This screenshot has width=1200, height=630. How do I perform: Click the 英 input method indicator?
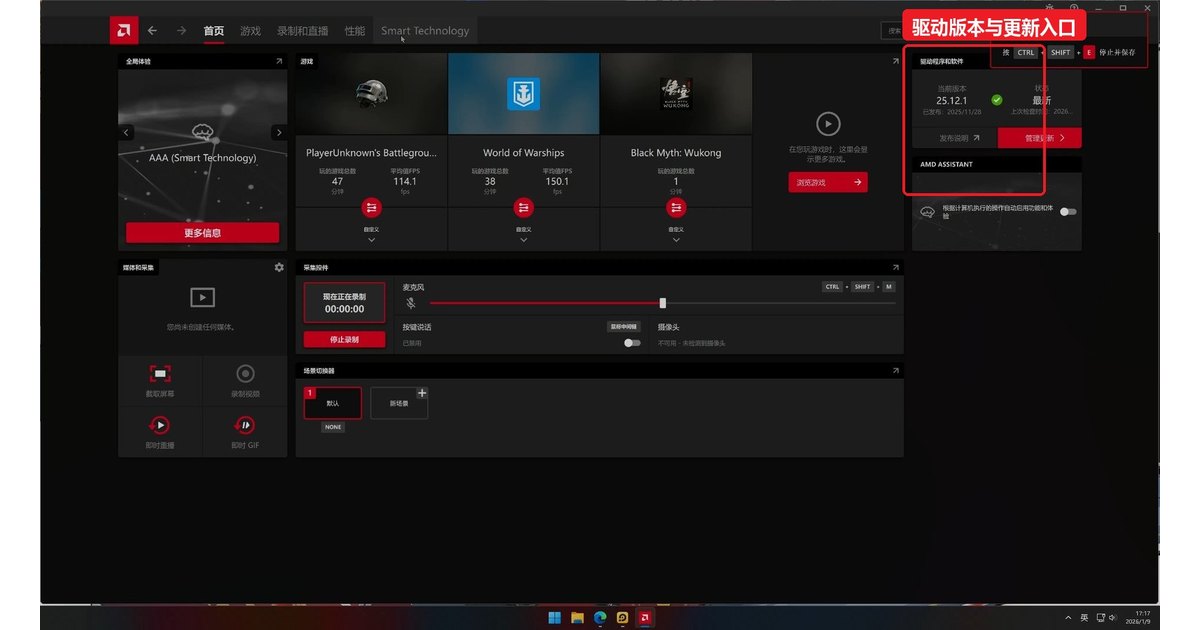point(1084,618)
